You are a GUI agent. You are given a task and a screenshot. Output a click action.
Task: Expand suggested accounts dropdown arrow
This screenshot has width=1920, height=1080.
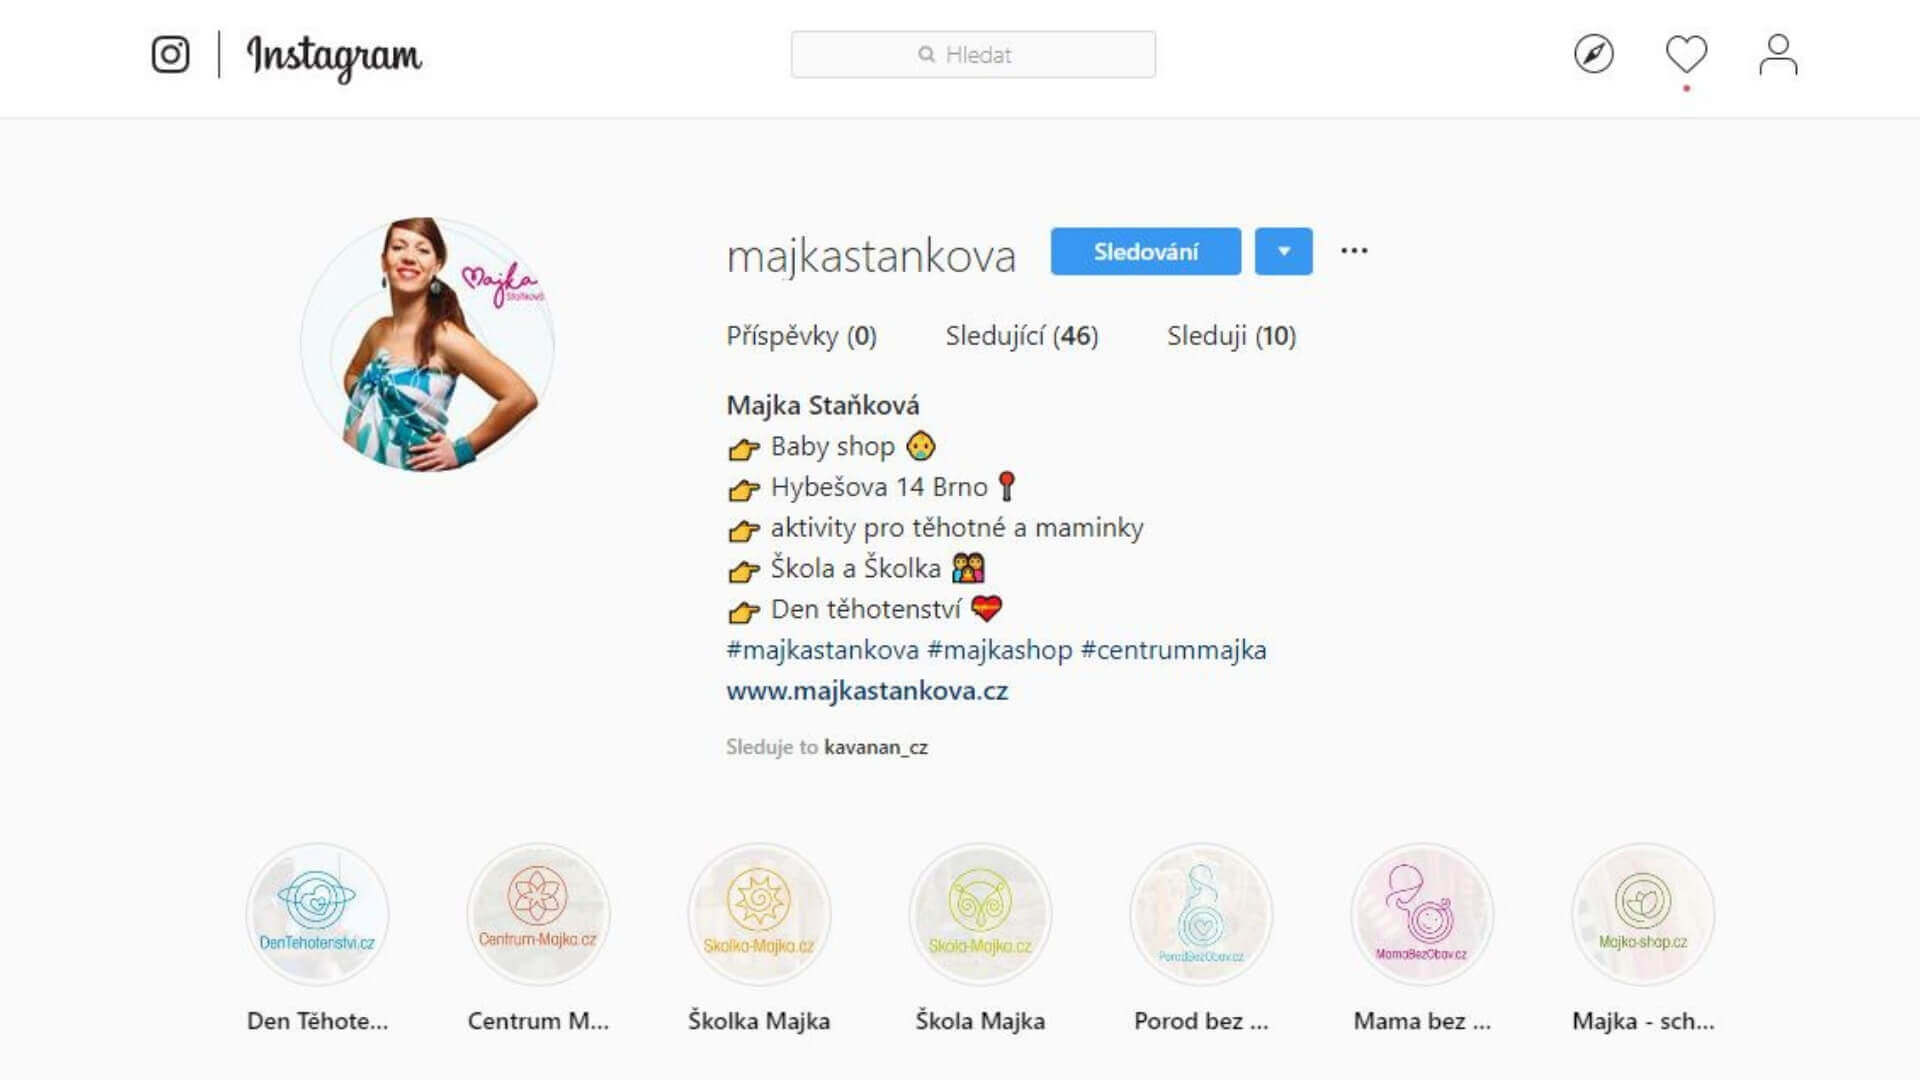pyautogui.click(x=1284, y=251)
